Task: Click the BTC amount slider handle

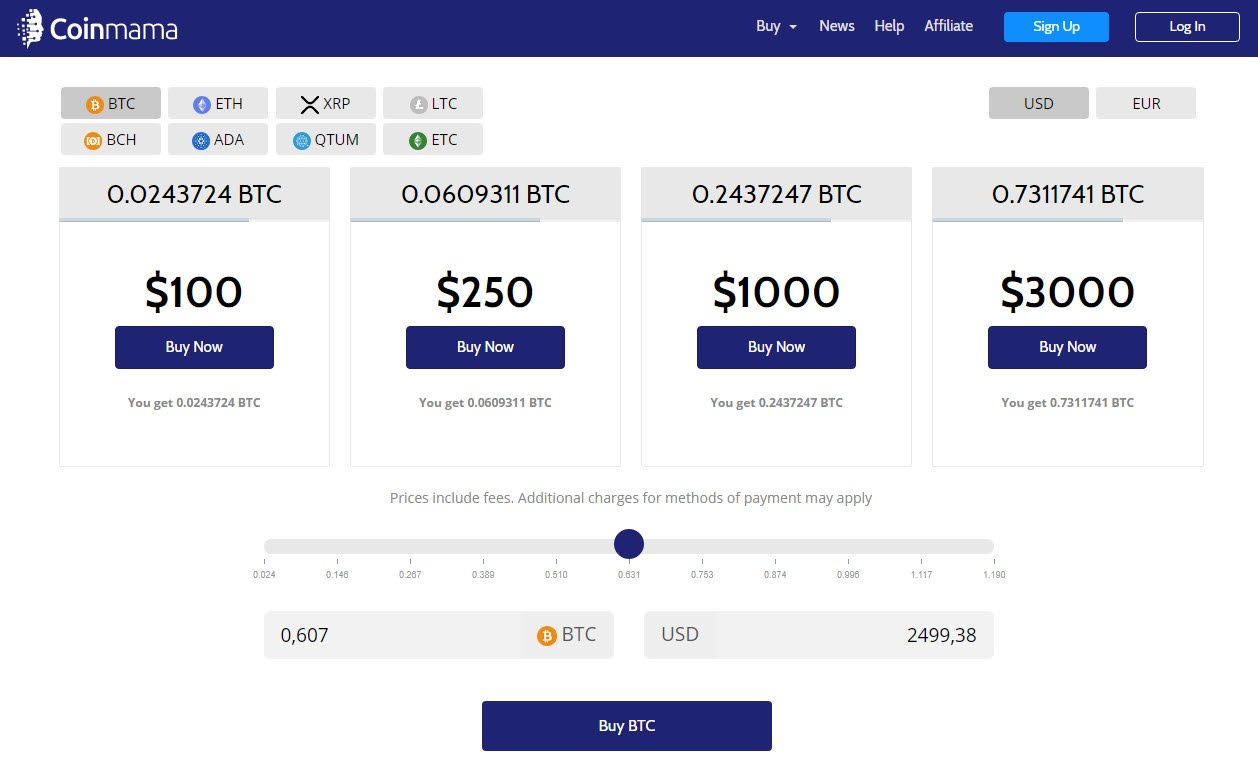Action: tap(628, 545)
